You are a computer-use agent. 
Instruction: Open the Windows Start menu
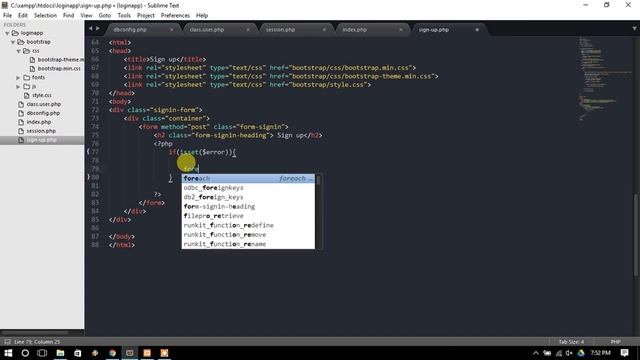pos(8,353)
